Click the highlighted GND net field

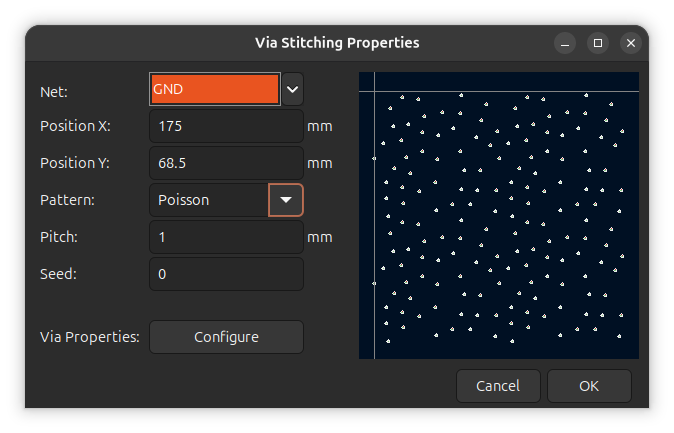(x=215, y=89)
